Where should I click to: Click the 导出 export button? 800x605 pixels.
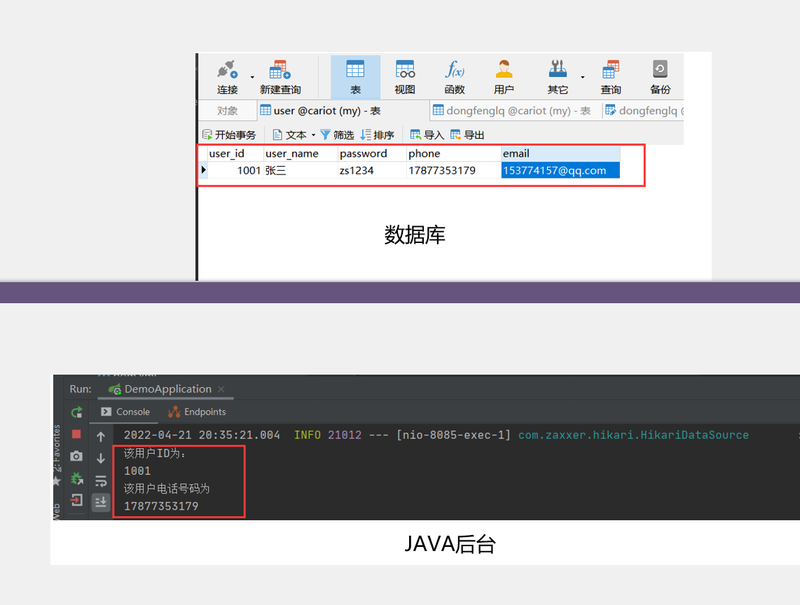467,135
